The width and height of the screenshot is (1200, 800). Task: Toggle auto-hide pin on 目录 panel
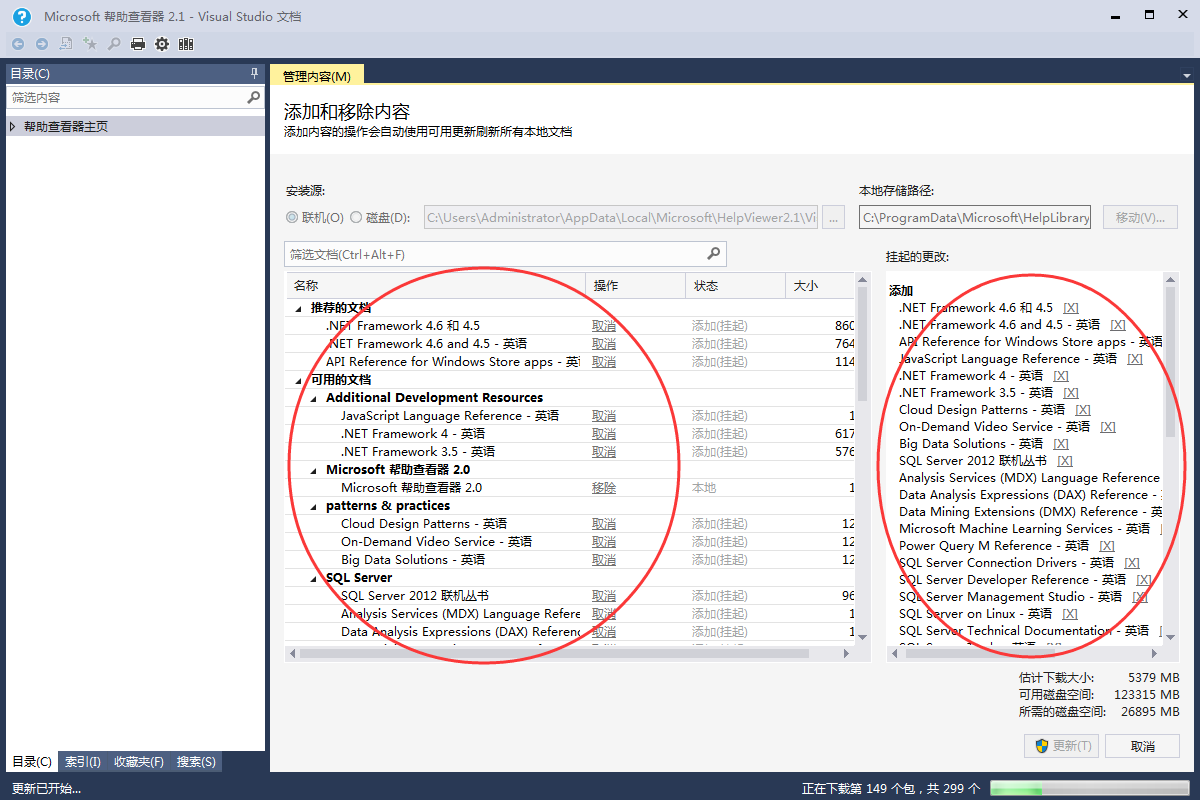click(x=254, y=74)
